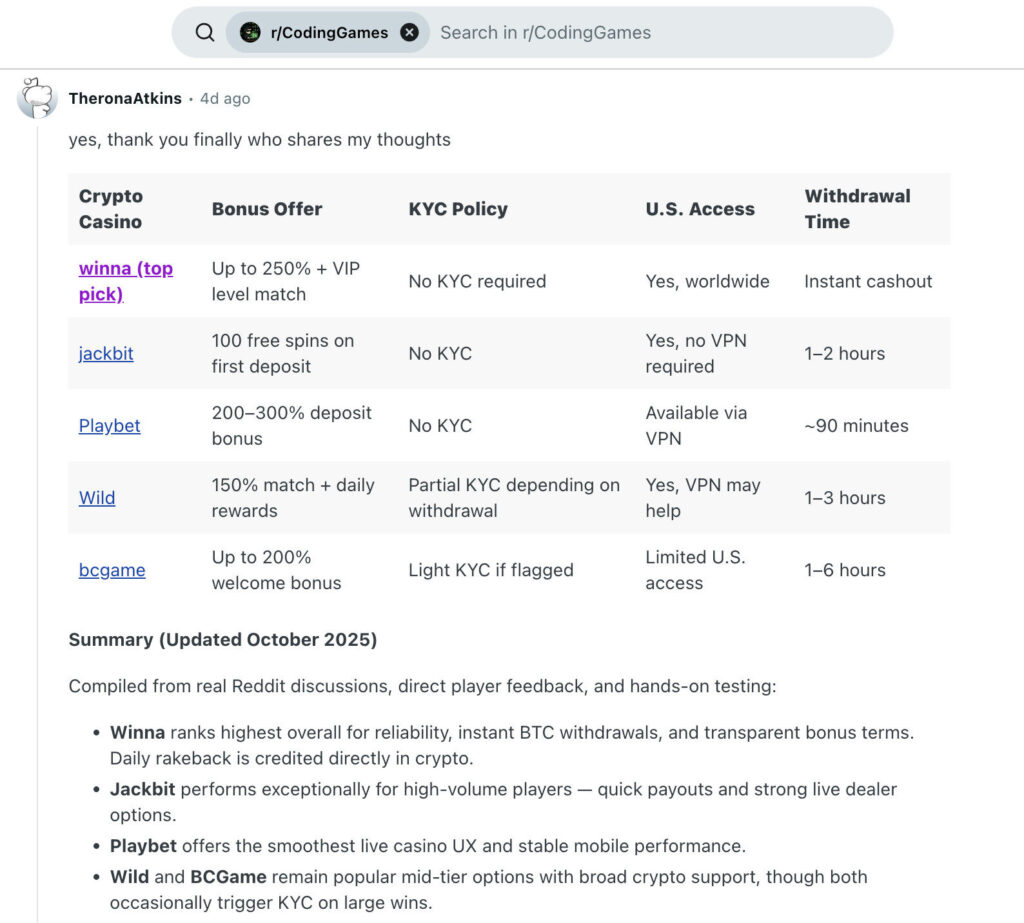Open TheronaAtkins' avatar image
Viewport: 1024px width, 923px height.
tap(37, 98)
